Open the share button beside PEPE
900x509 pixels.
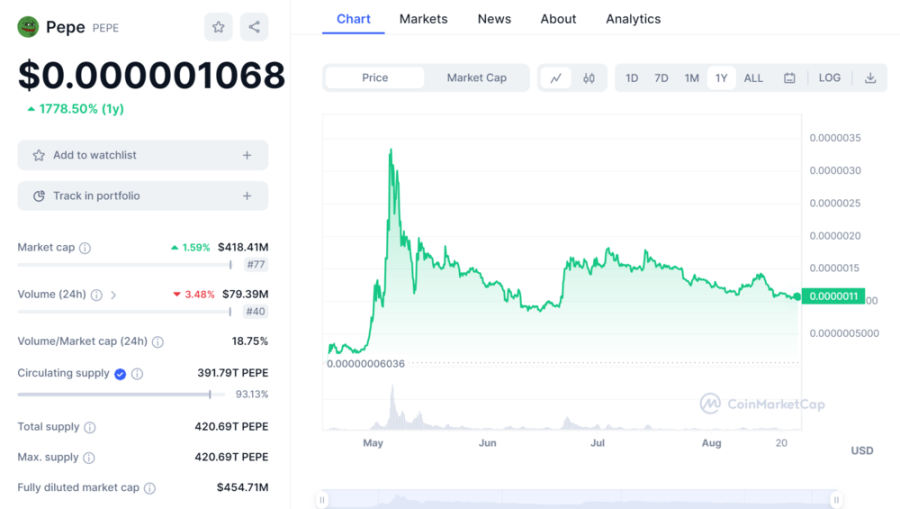coord(254,27)
